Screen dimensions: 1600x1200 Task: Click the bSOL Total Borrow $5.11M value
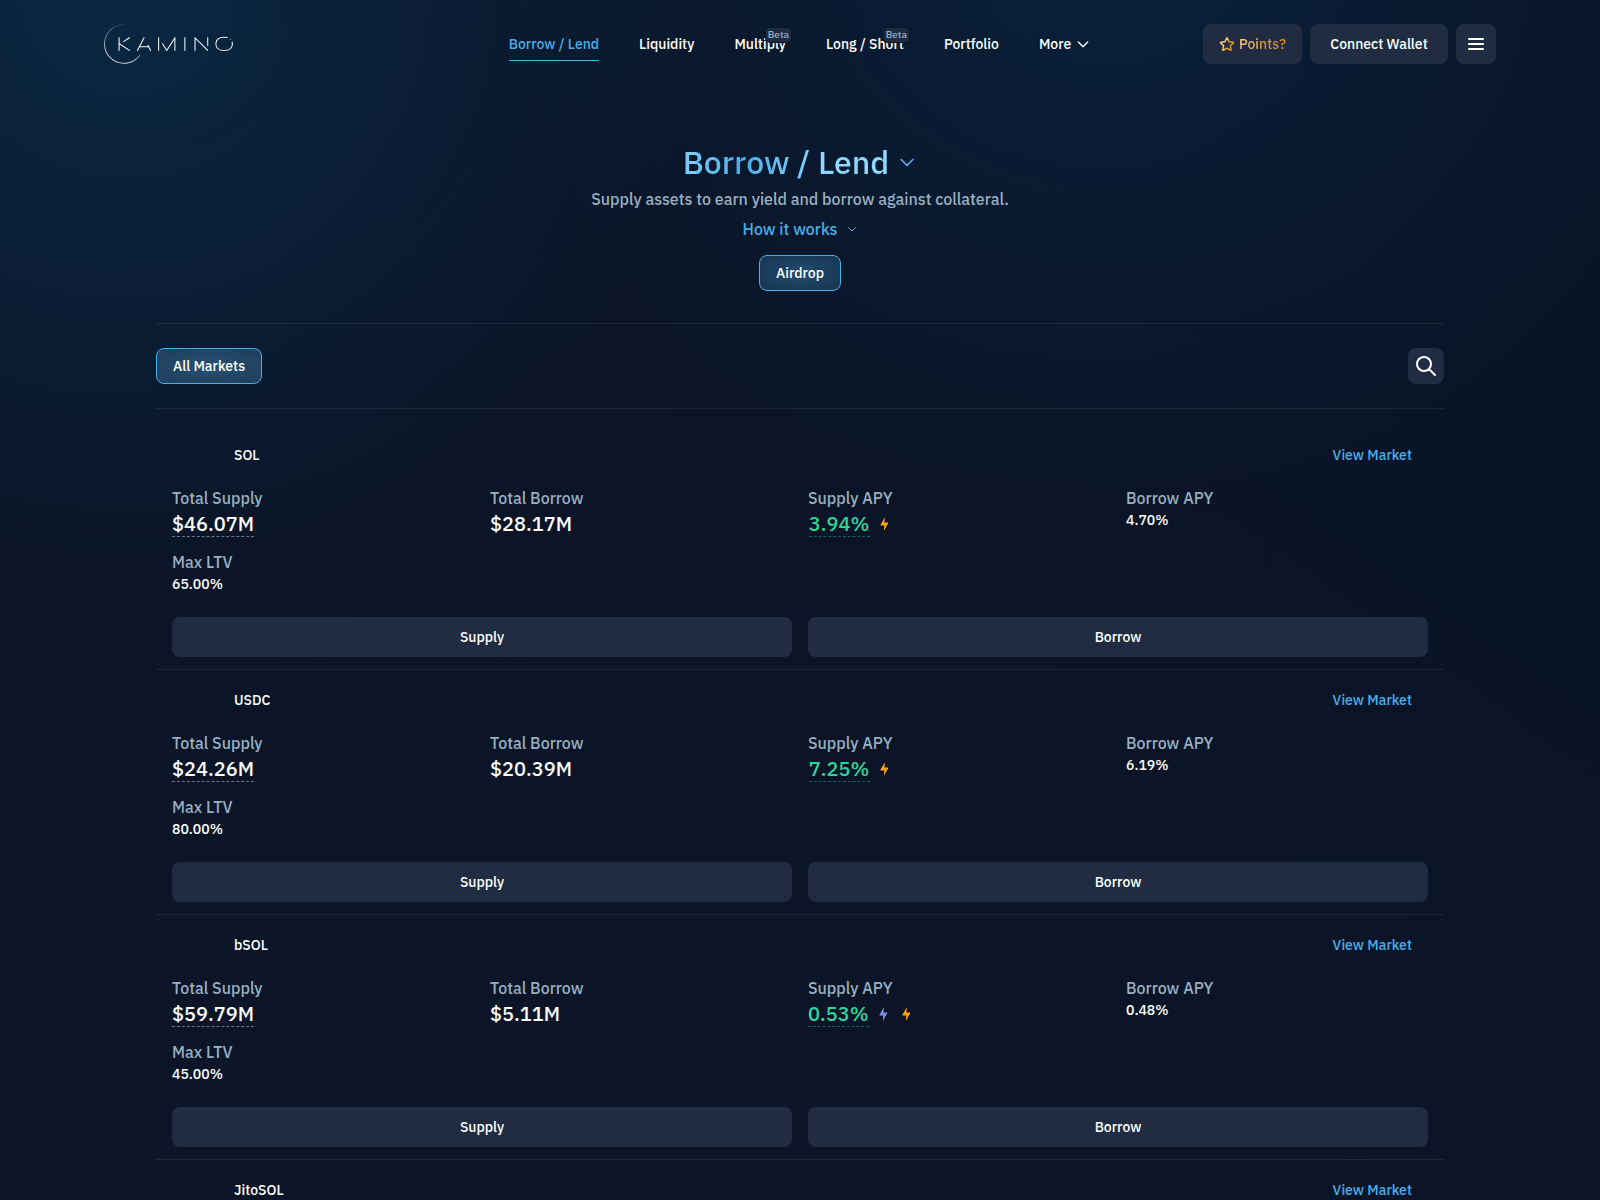pos(525,1014)
